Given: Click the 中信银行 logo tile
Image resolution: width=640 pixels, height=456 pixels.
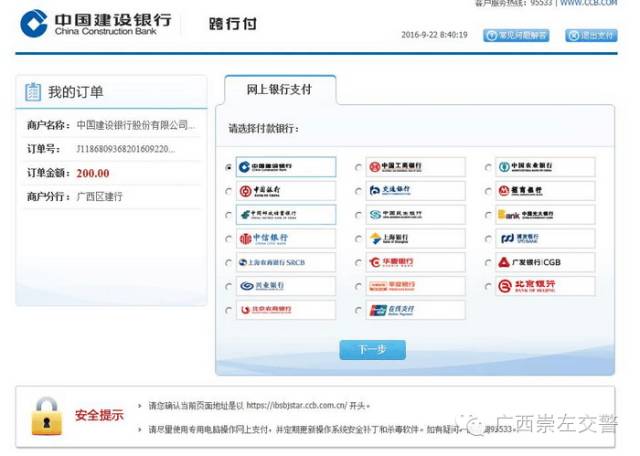Looking at the screenshot, I should [x=286, y=238].
